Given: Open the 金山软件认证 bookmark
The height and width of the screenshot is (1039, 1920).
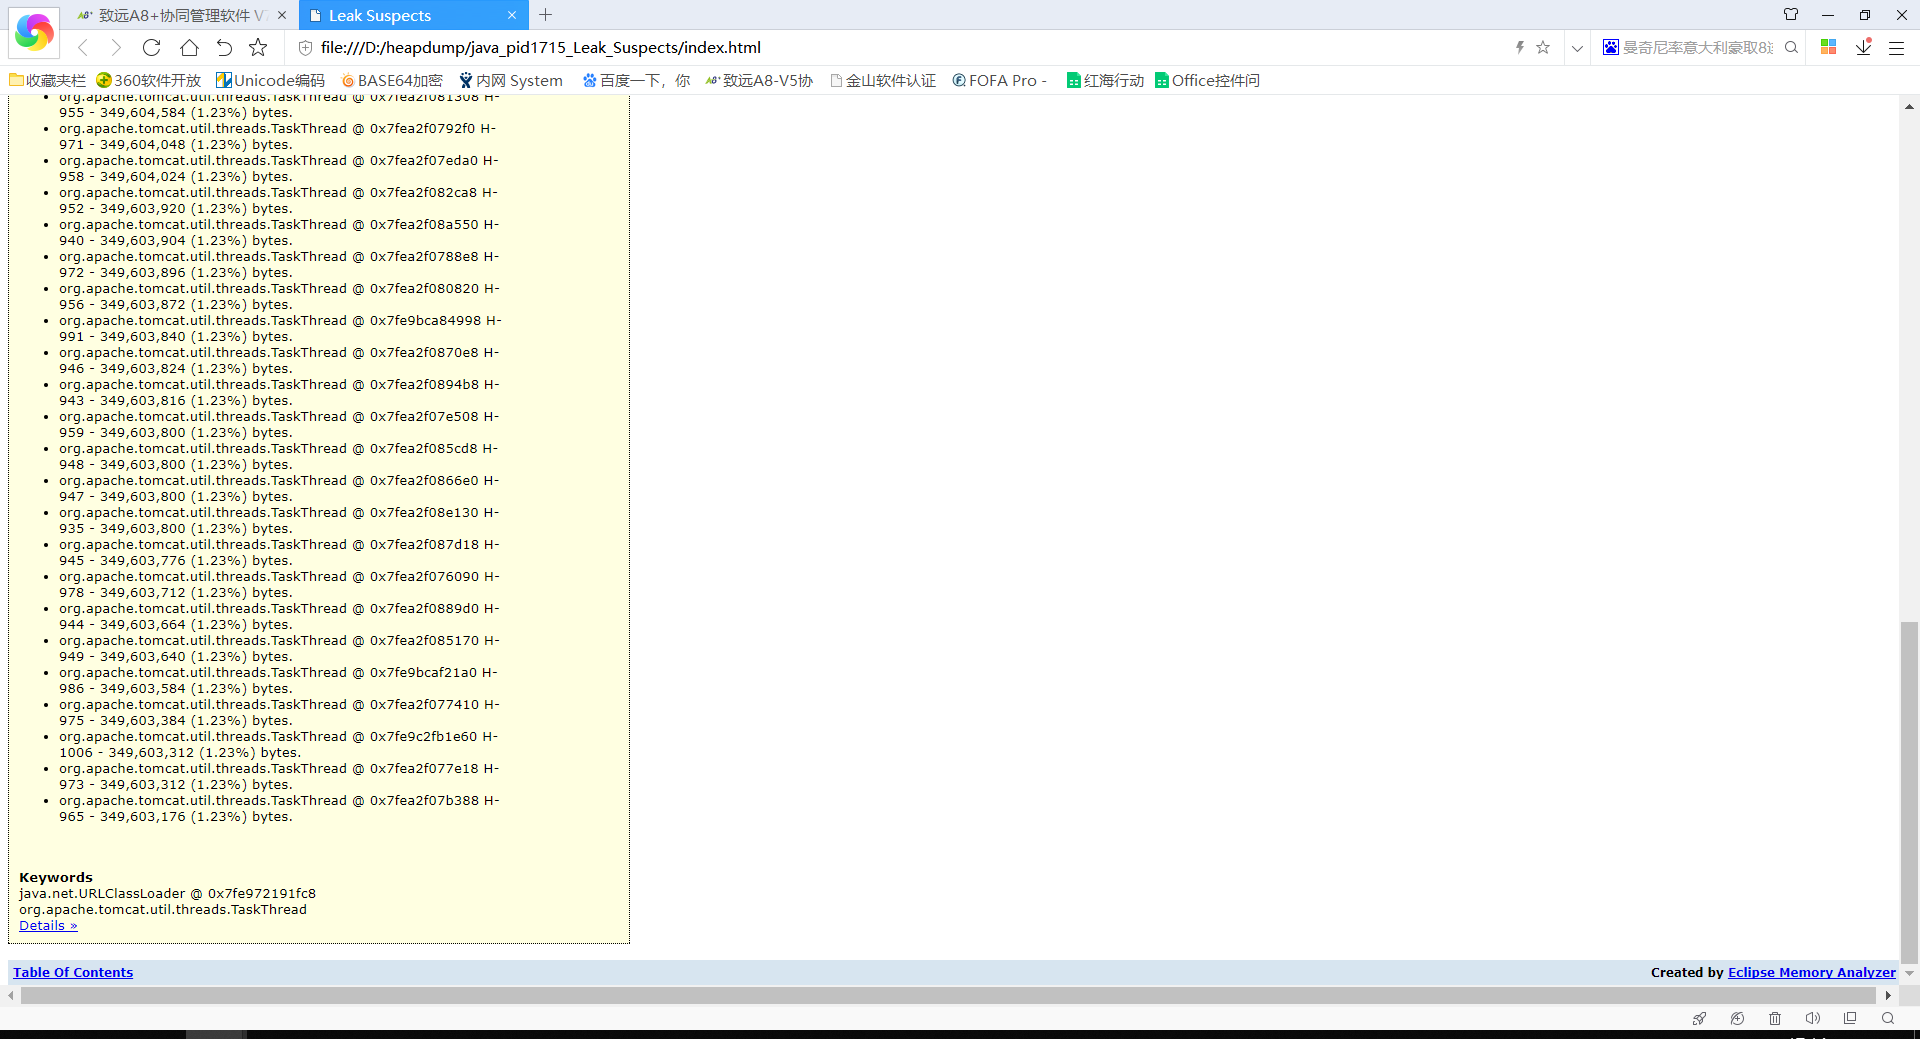Looking at the screenshot, I should (883, 80).
